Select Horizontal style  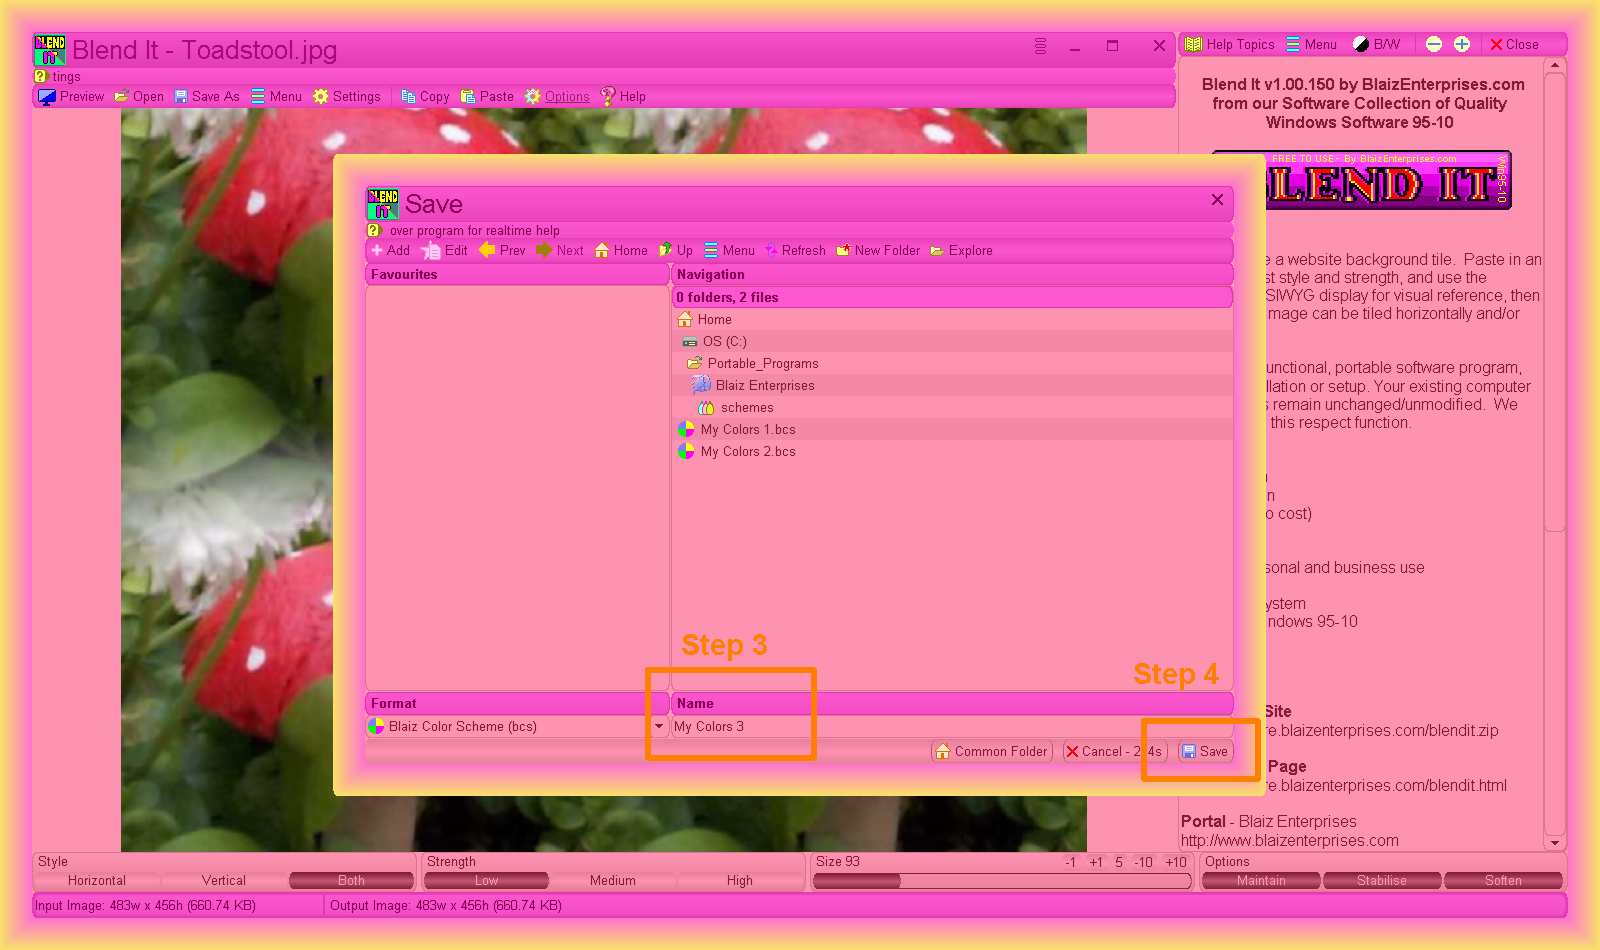pyautogui.click(x=97, y=881)
